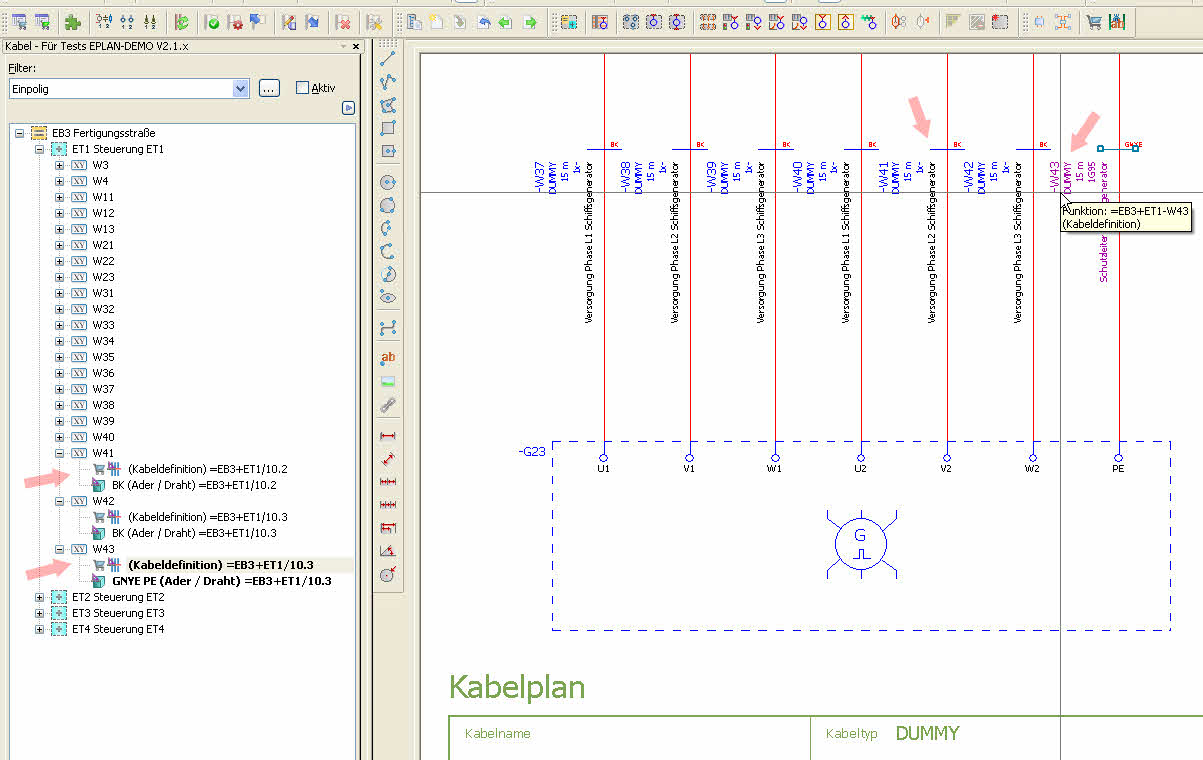Click the green right arrow toolbar icon
This screenshot has height=760, width=1203.
530,22
